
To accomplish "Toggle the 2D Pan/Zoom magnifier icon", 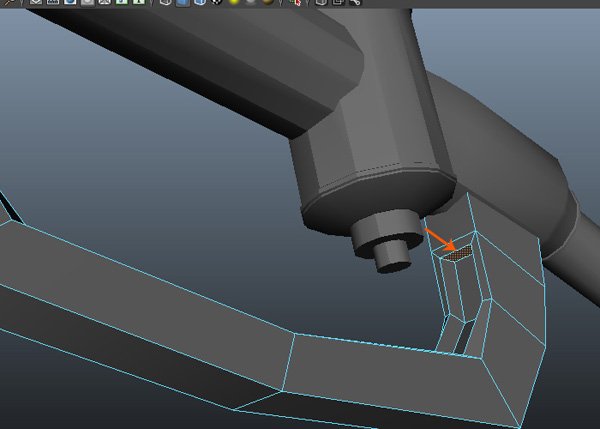I will click(x=10, y=2).
